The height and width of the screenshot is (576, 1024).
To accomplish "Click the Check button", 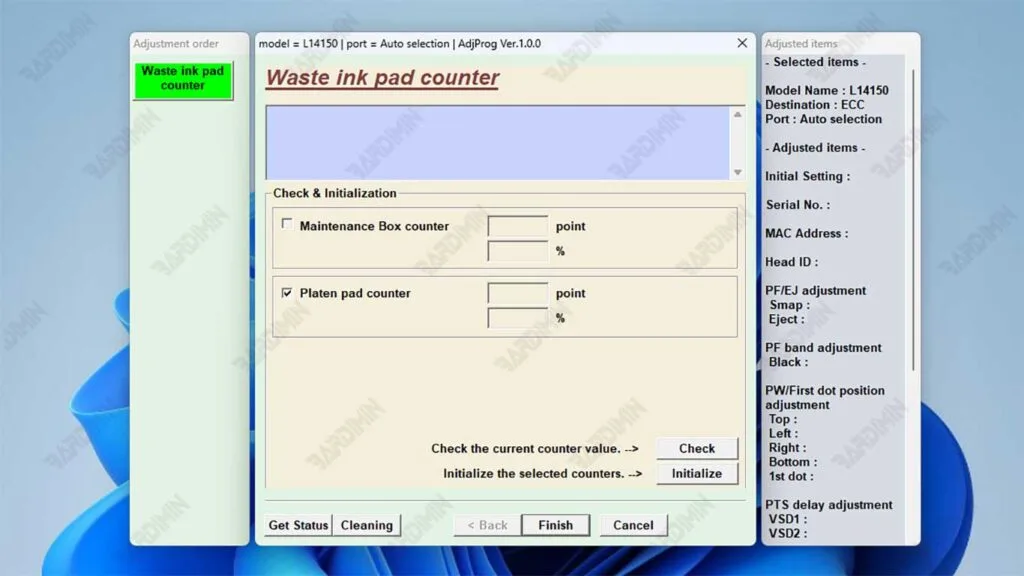I will pos(697,449).
